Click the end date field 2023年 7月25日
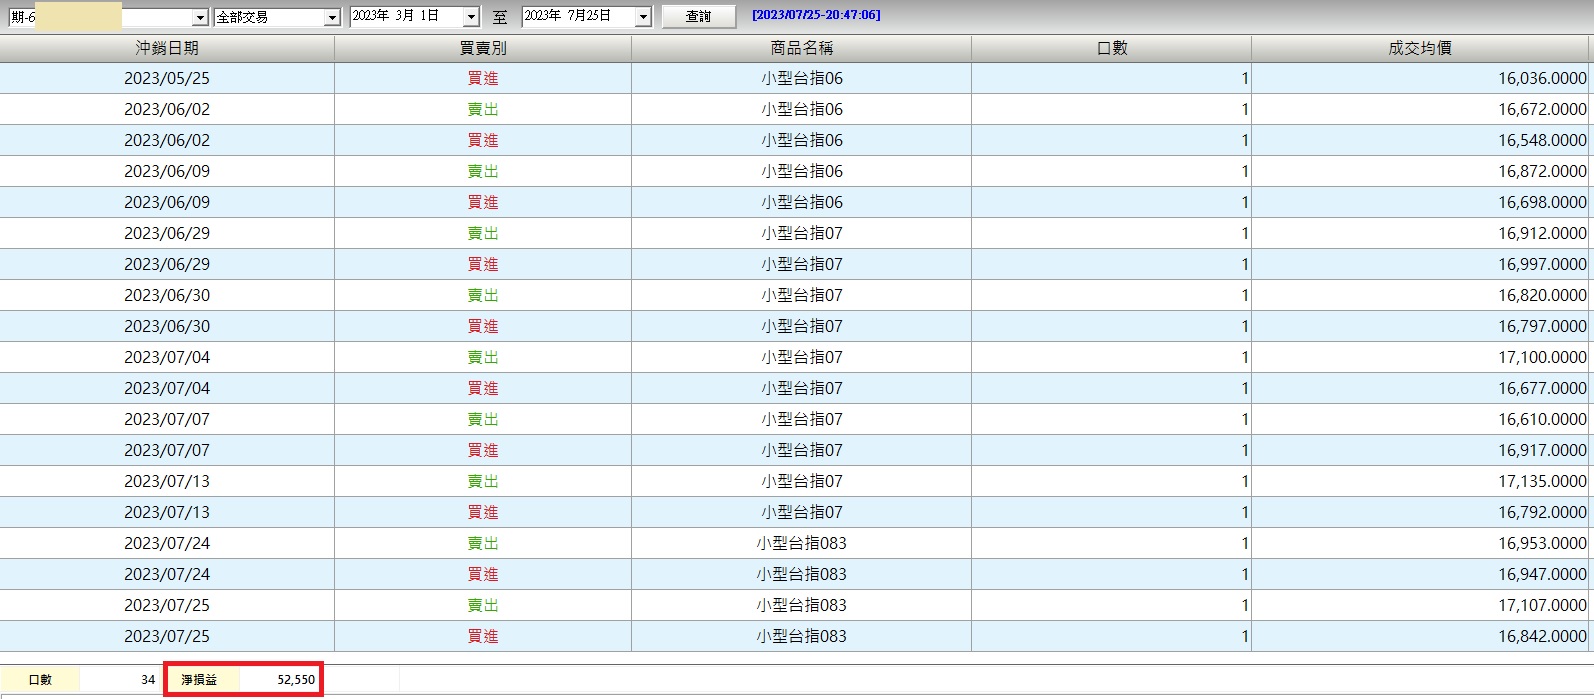The image size is (1594, 699). [x=578, y=17]
